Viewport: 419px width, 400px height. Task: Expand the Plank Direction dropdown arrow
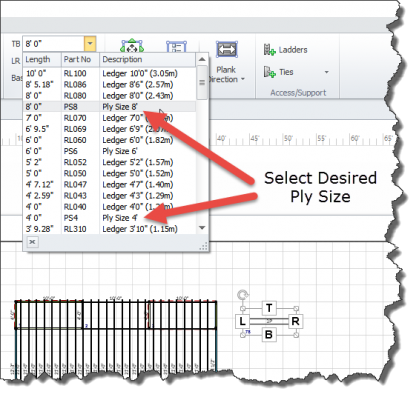[x=243, y=79]
